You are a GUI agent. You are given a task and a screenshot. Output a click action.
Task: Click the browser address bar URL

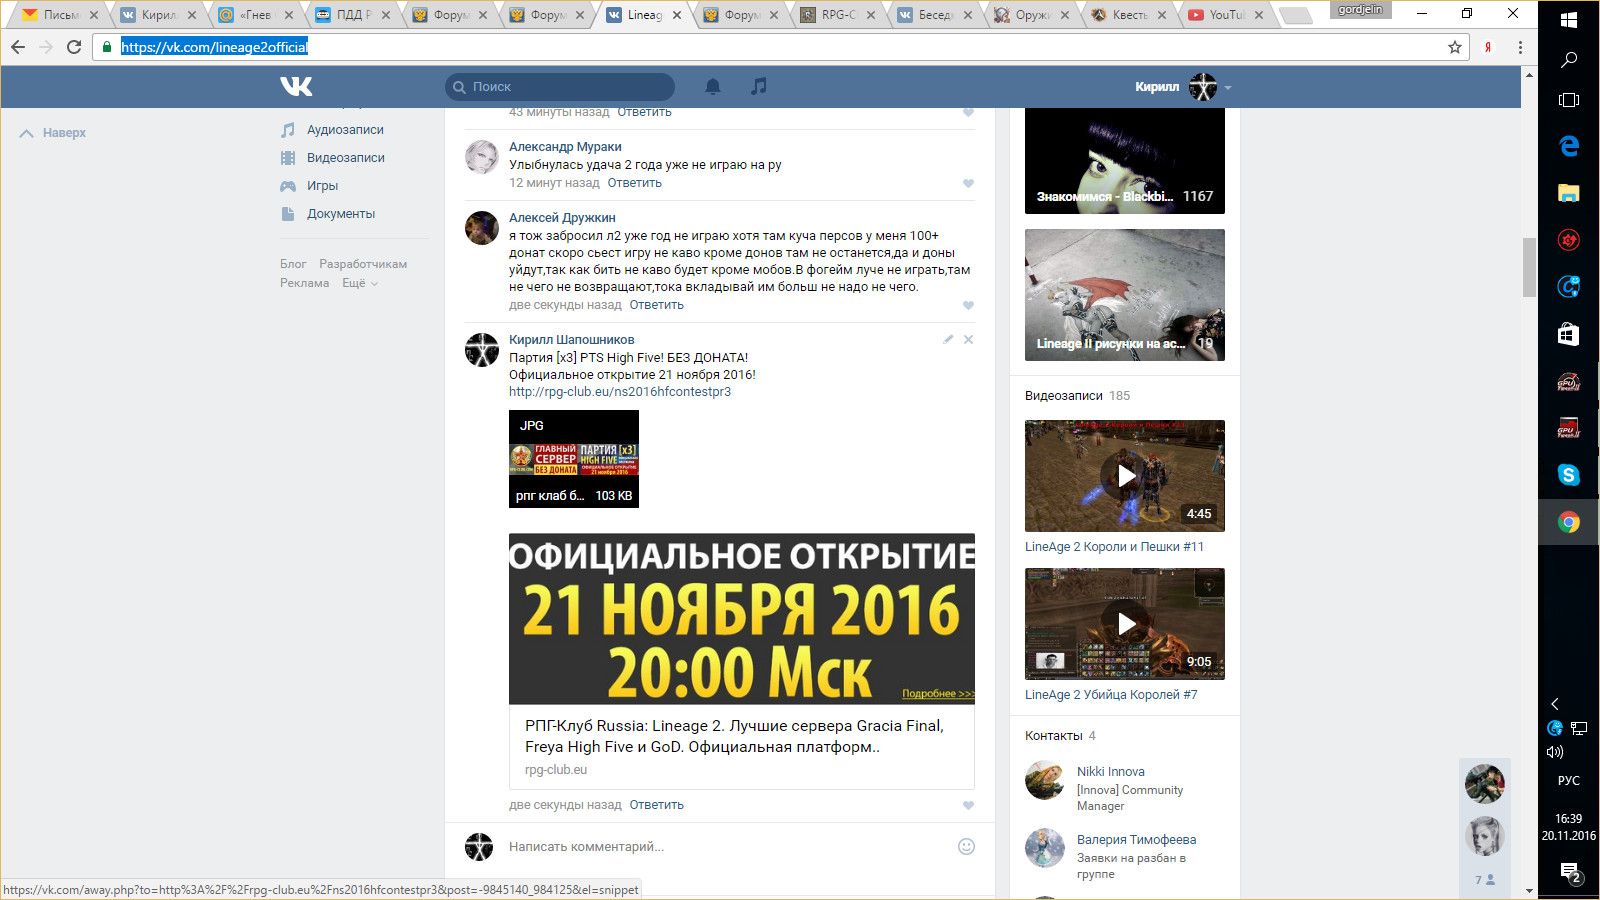coord(214,47)
